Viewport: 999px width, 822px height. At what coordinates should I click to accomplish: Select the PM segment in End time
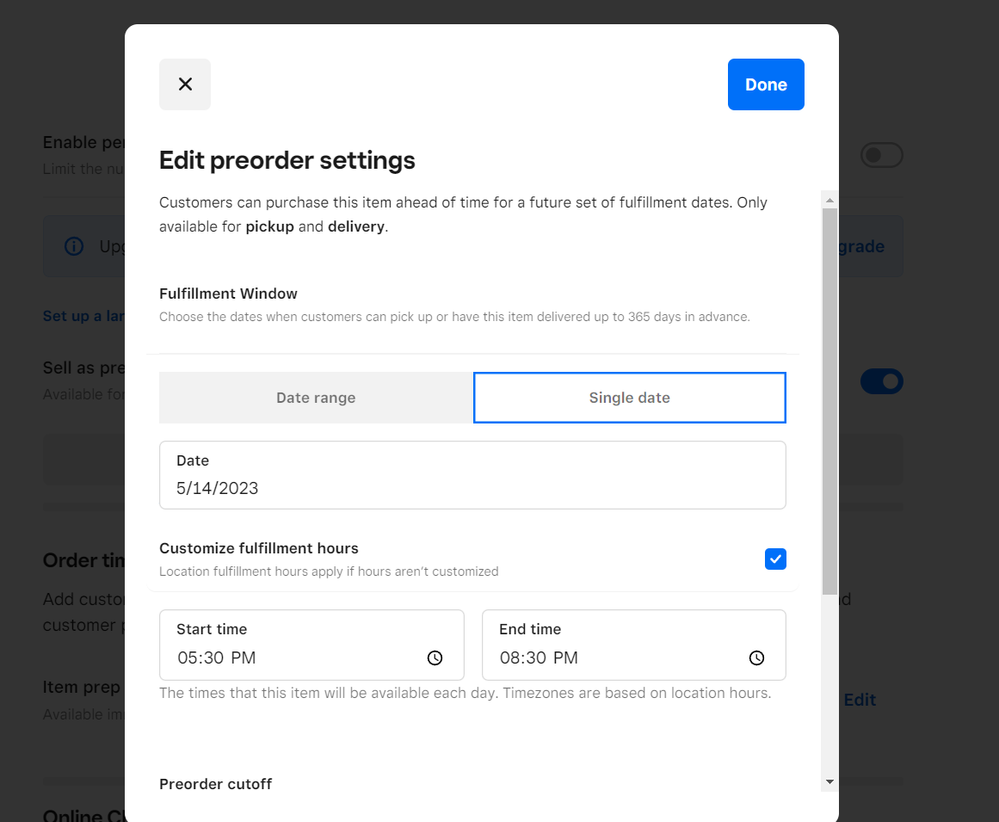tap(566, 658)
